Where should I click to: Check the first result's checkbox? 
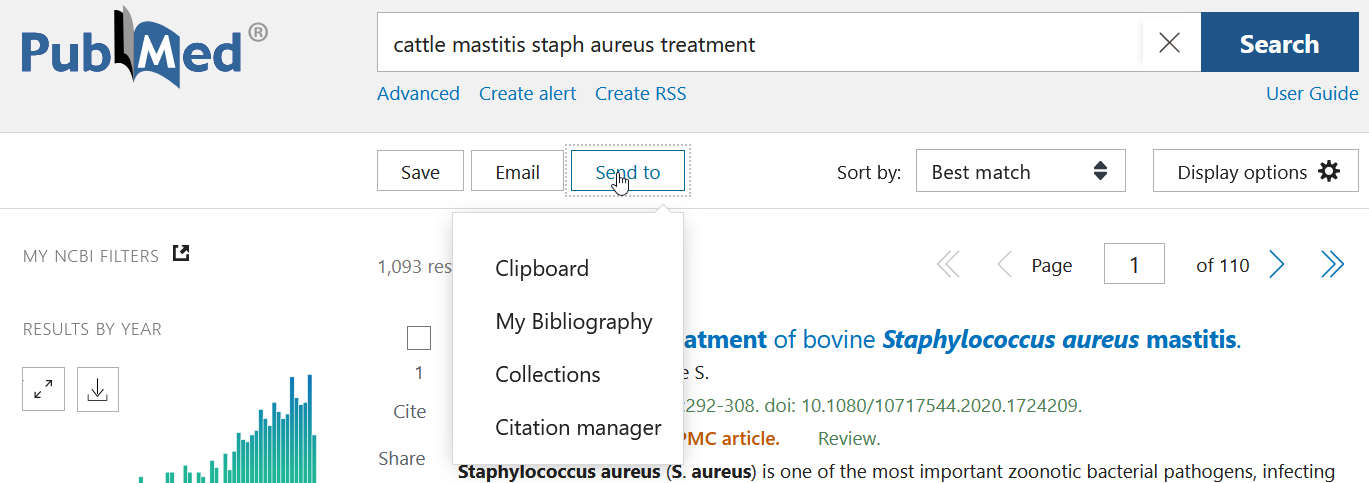(419, 338)
